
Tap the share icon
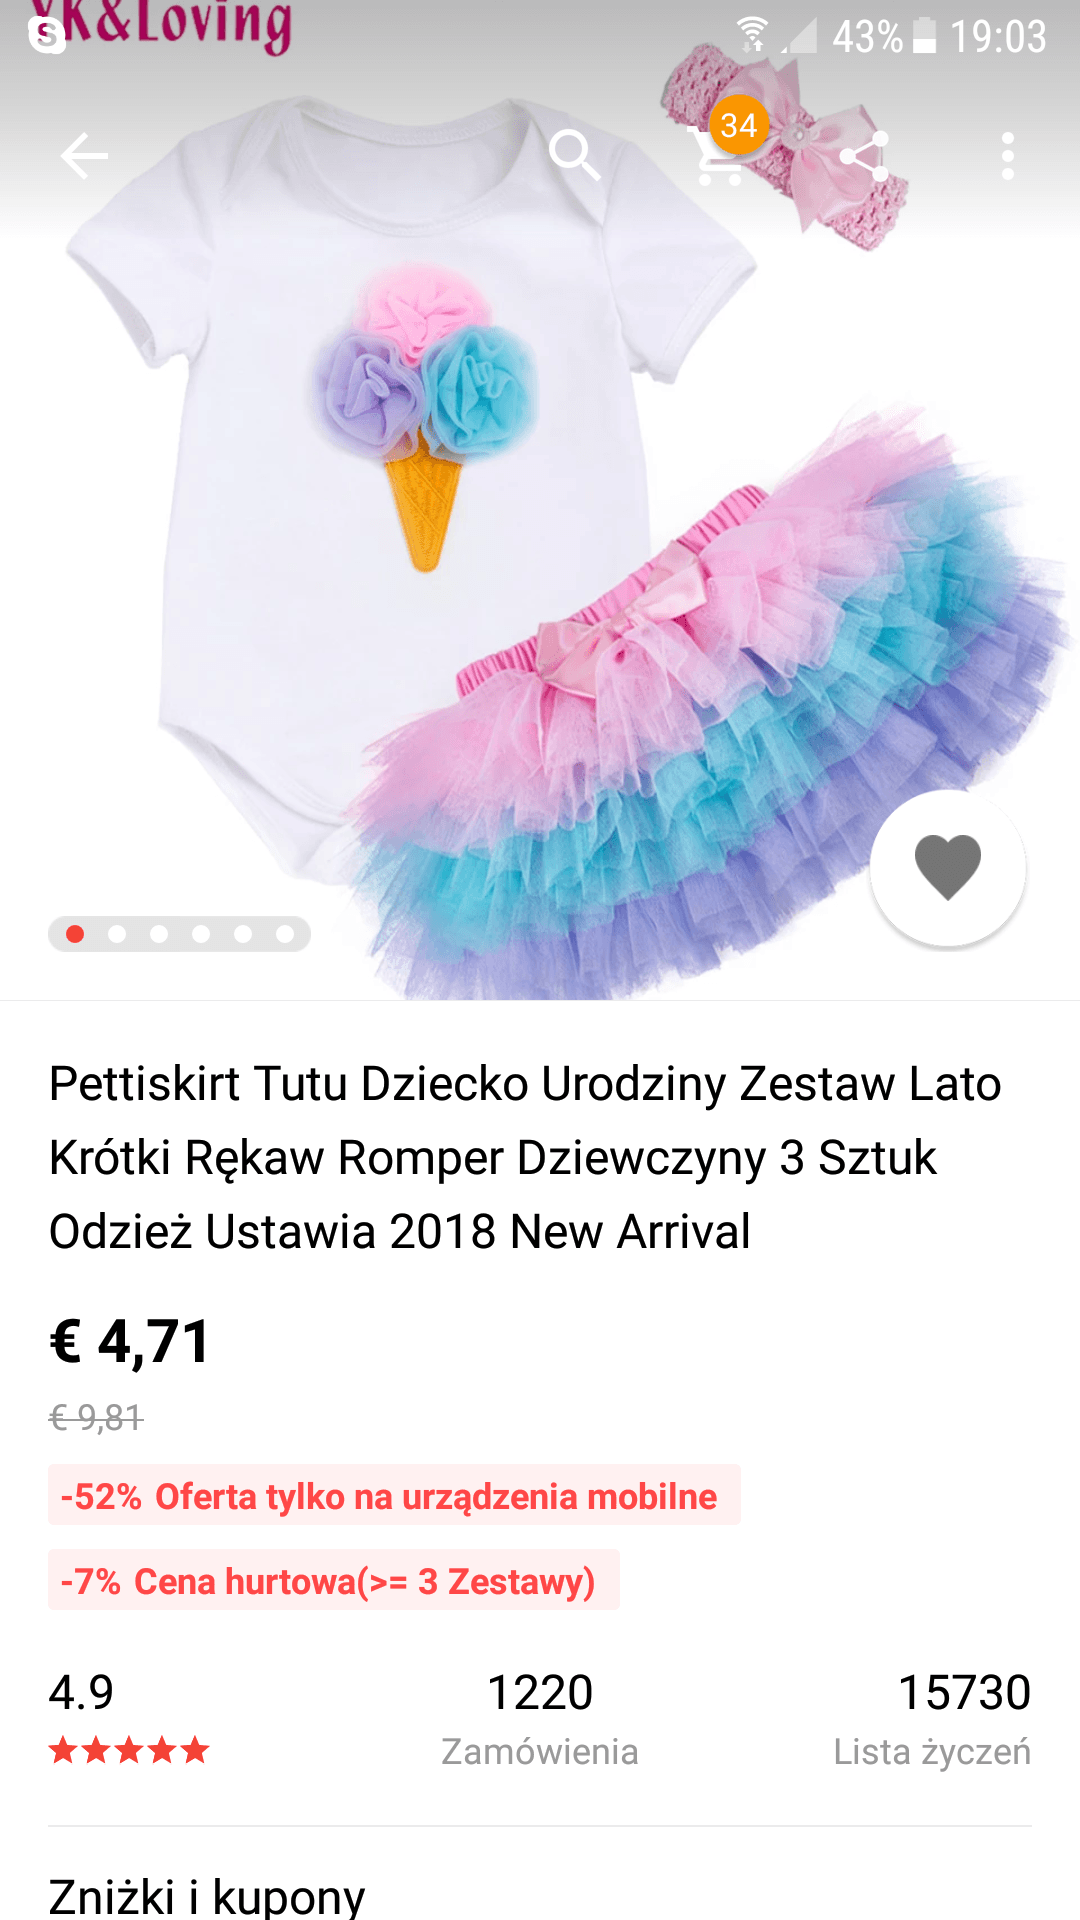pos(864,156)
